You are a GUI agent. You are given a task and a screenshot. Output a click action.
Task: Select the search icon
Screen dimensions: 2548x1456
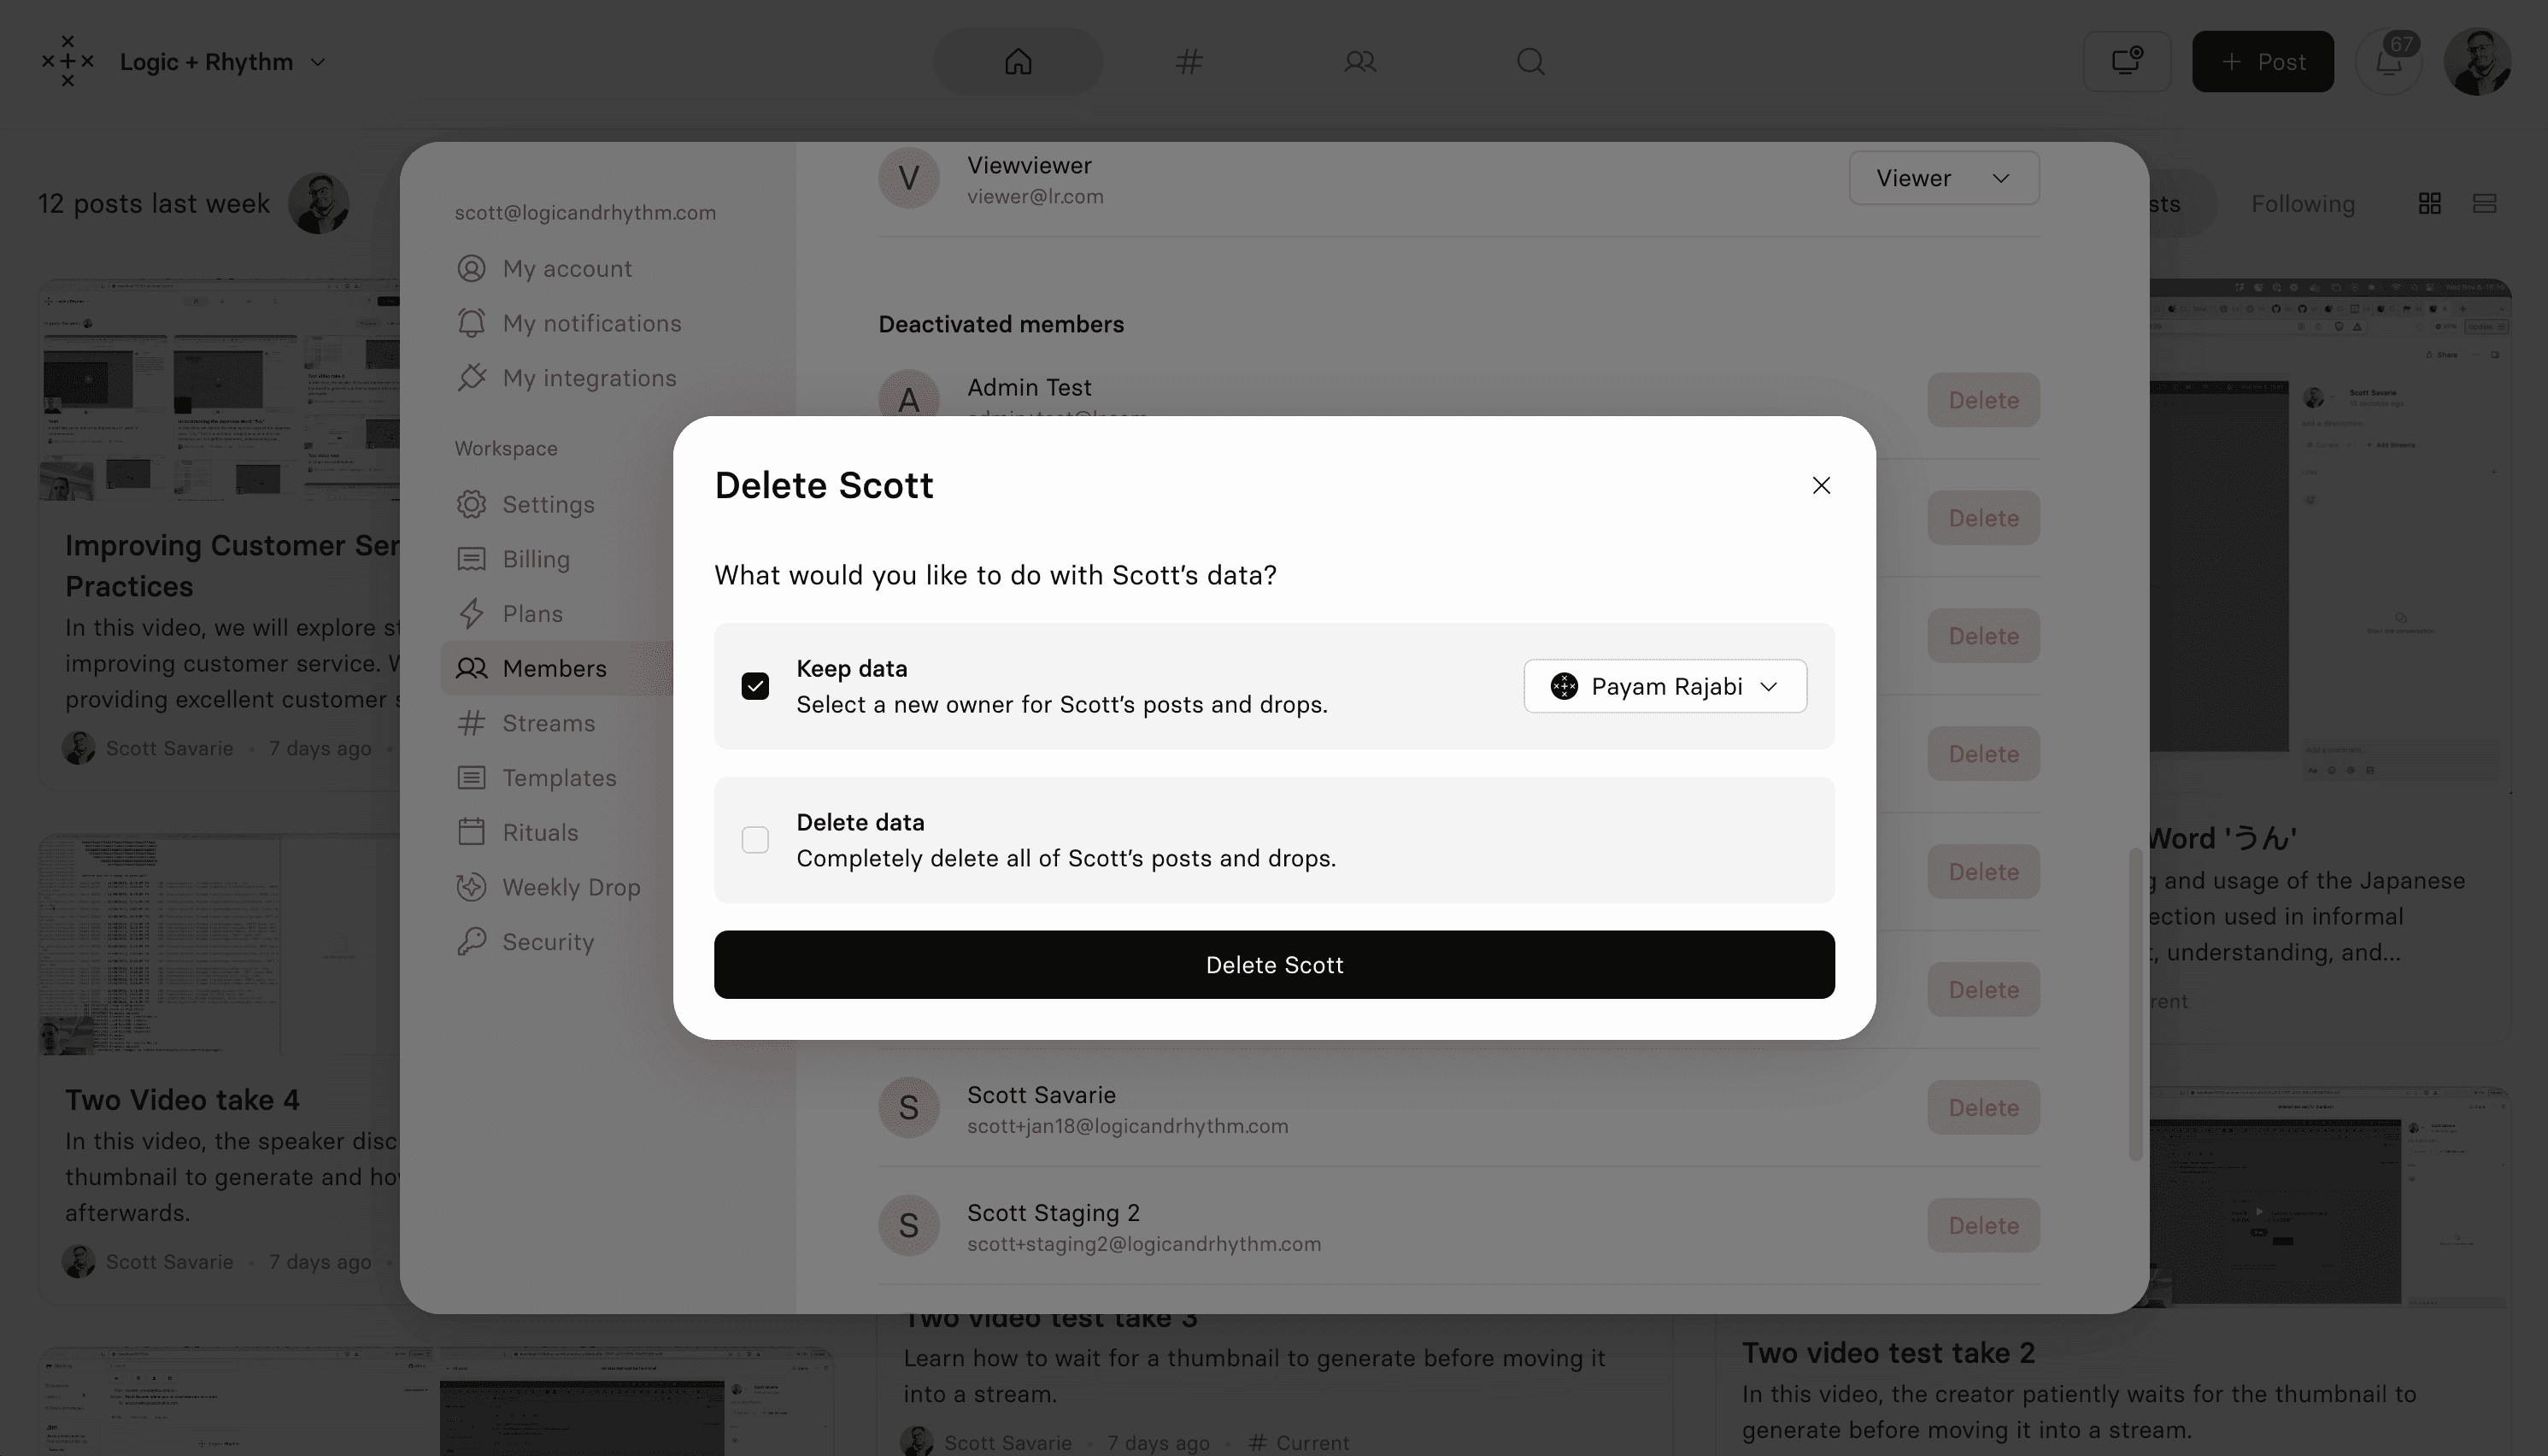(x=1529, y=62)
